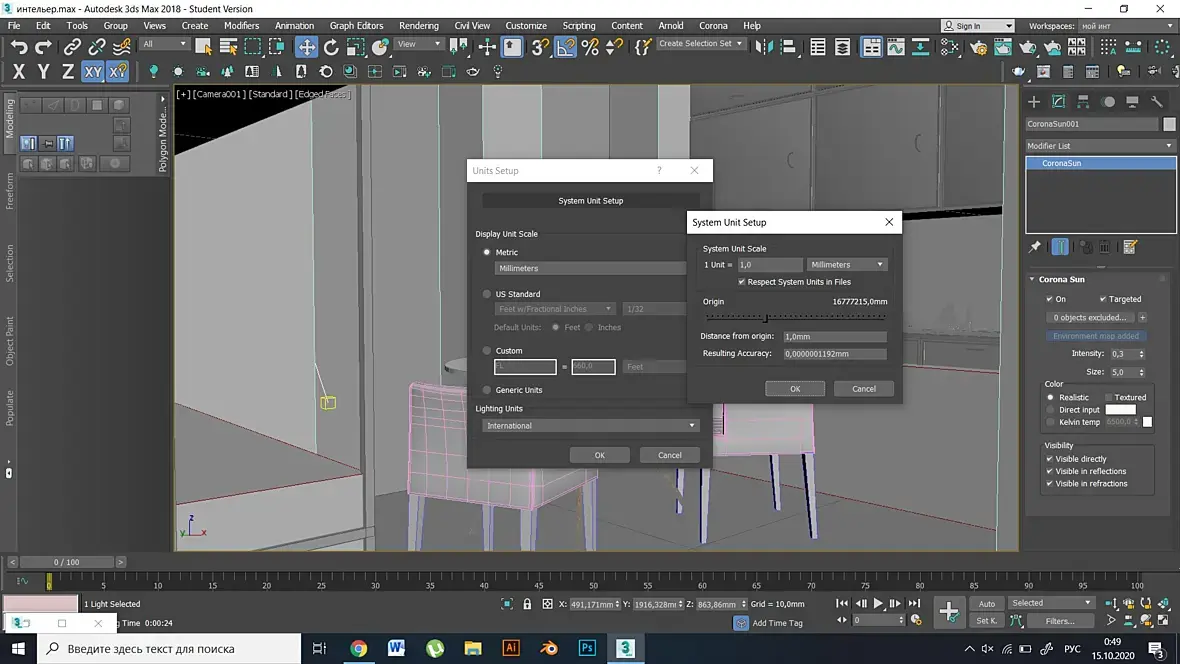Switch to the Utilities wrench panel

click(x=1157, y=102)
